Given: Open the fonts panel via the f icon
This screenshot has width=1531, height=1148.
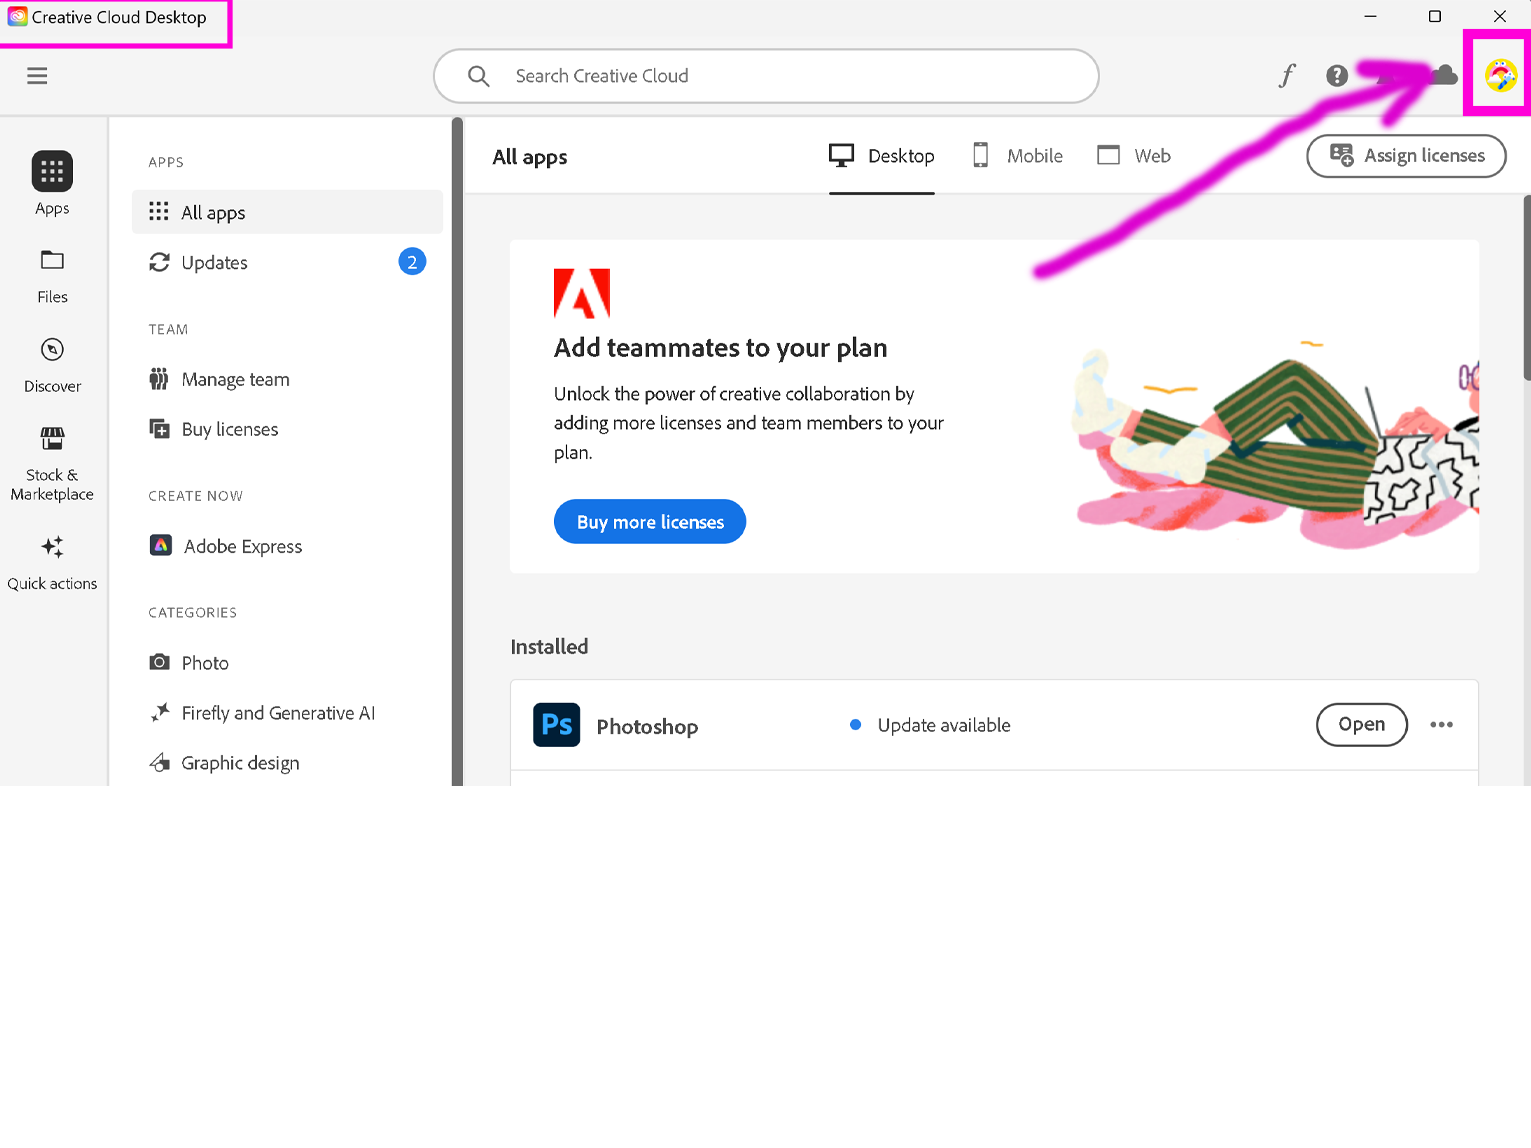Looking at the screenshot, I should tap(1286, 75).
